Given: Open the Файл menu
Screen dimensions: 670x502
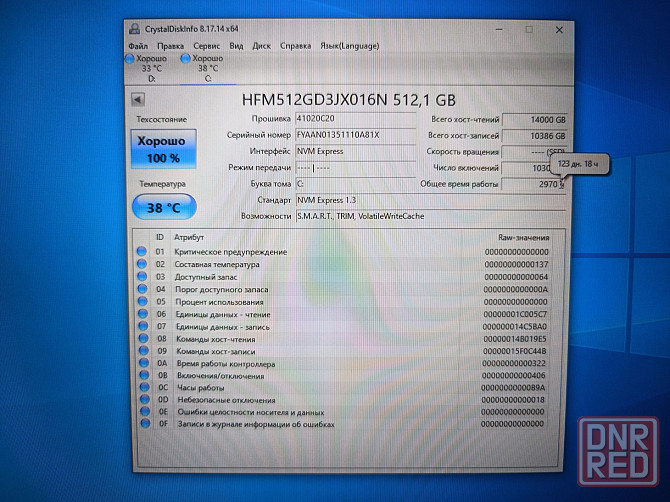Looking at the screenshot, I should click(138, 46).
